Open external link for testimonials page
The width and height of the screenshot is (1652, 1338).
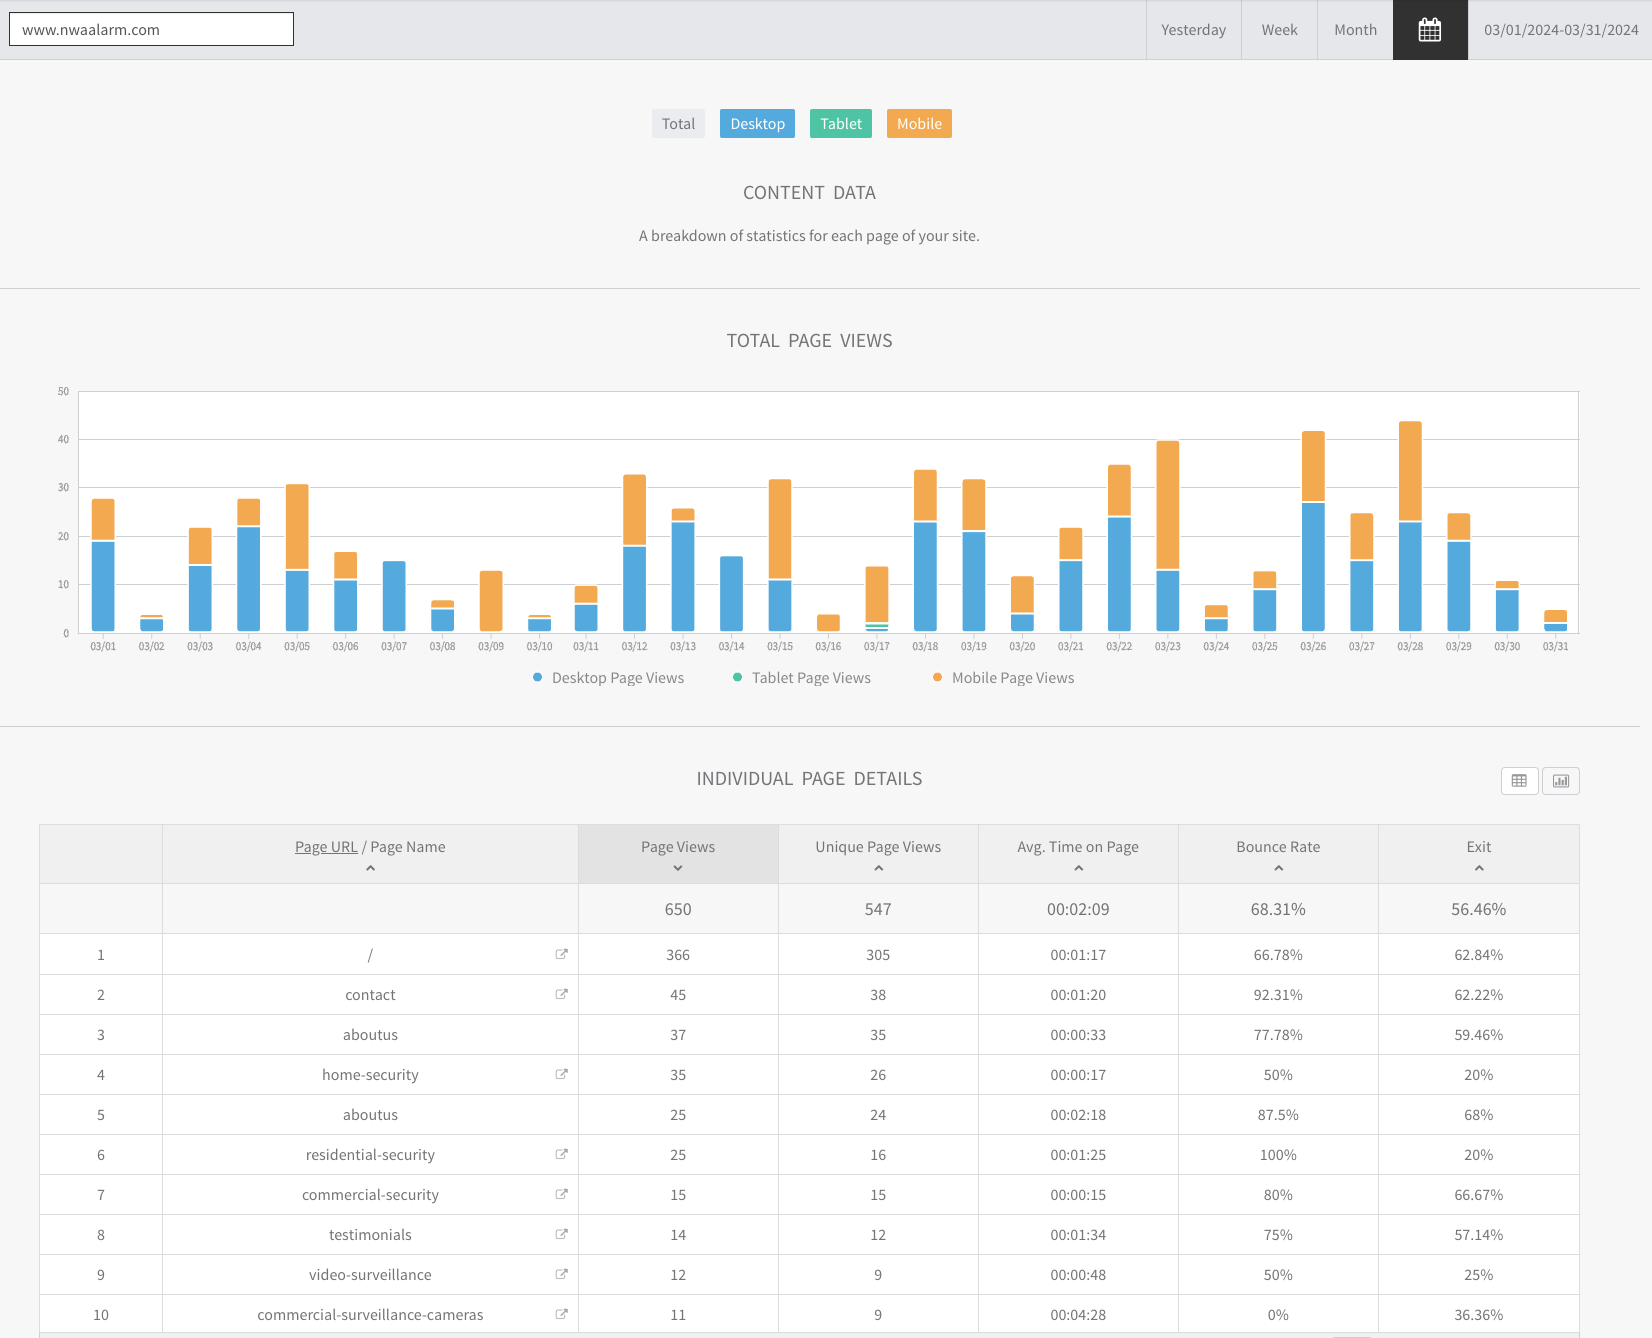pyautogui.click(x=561, y=1234)
